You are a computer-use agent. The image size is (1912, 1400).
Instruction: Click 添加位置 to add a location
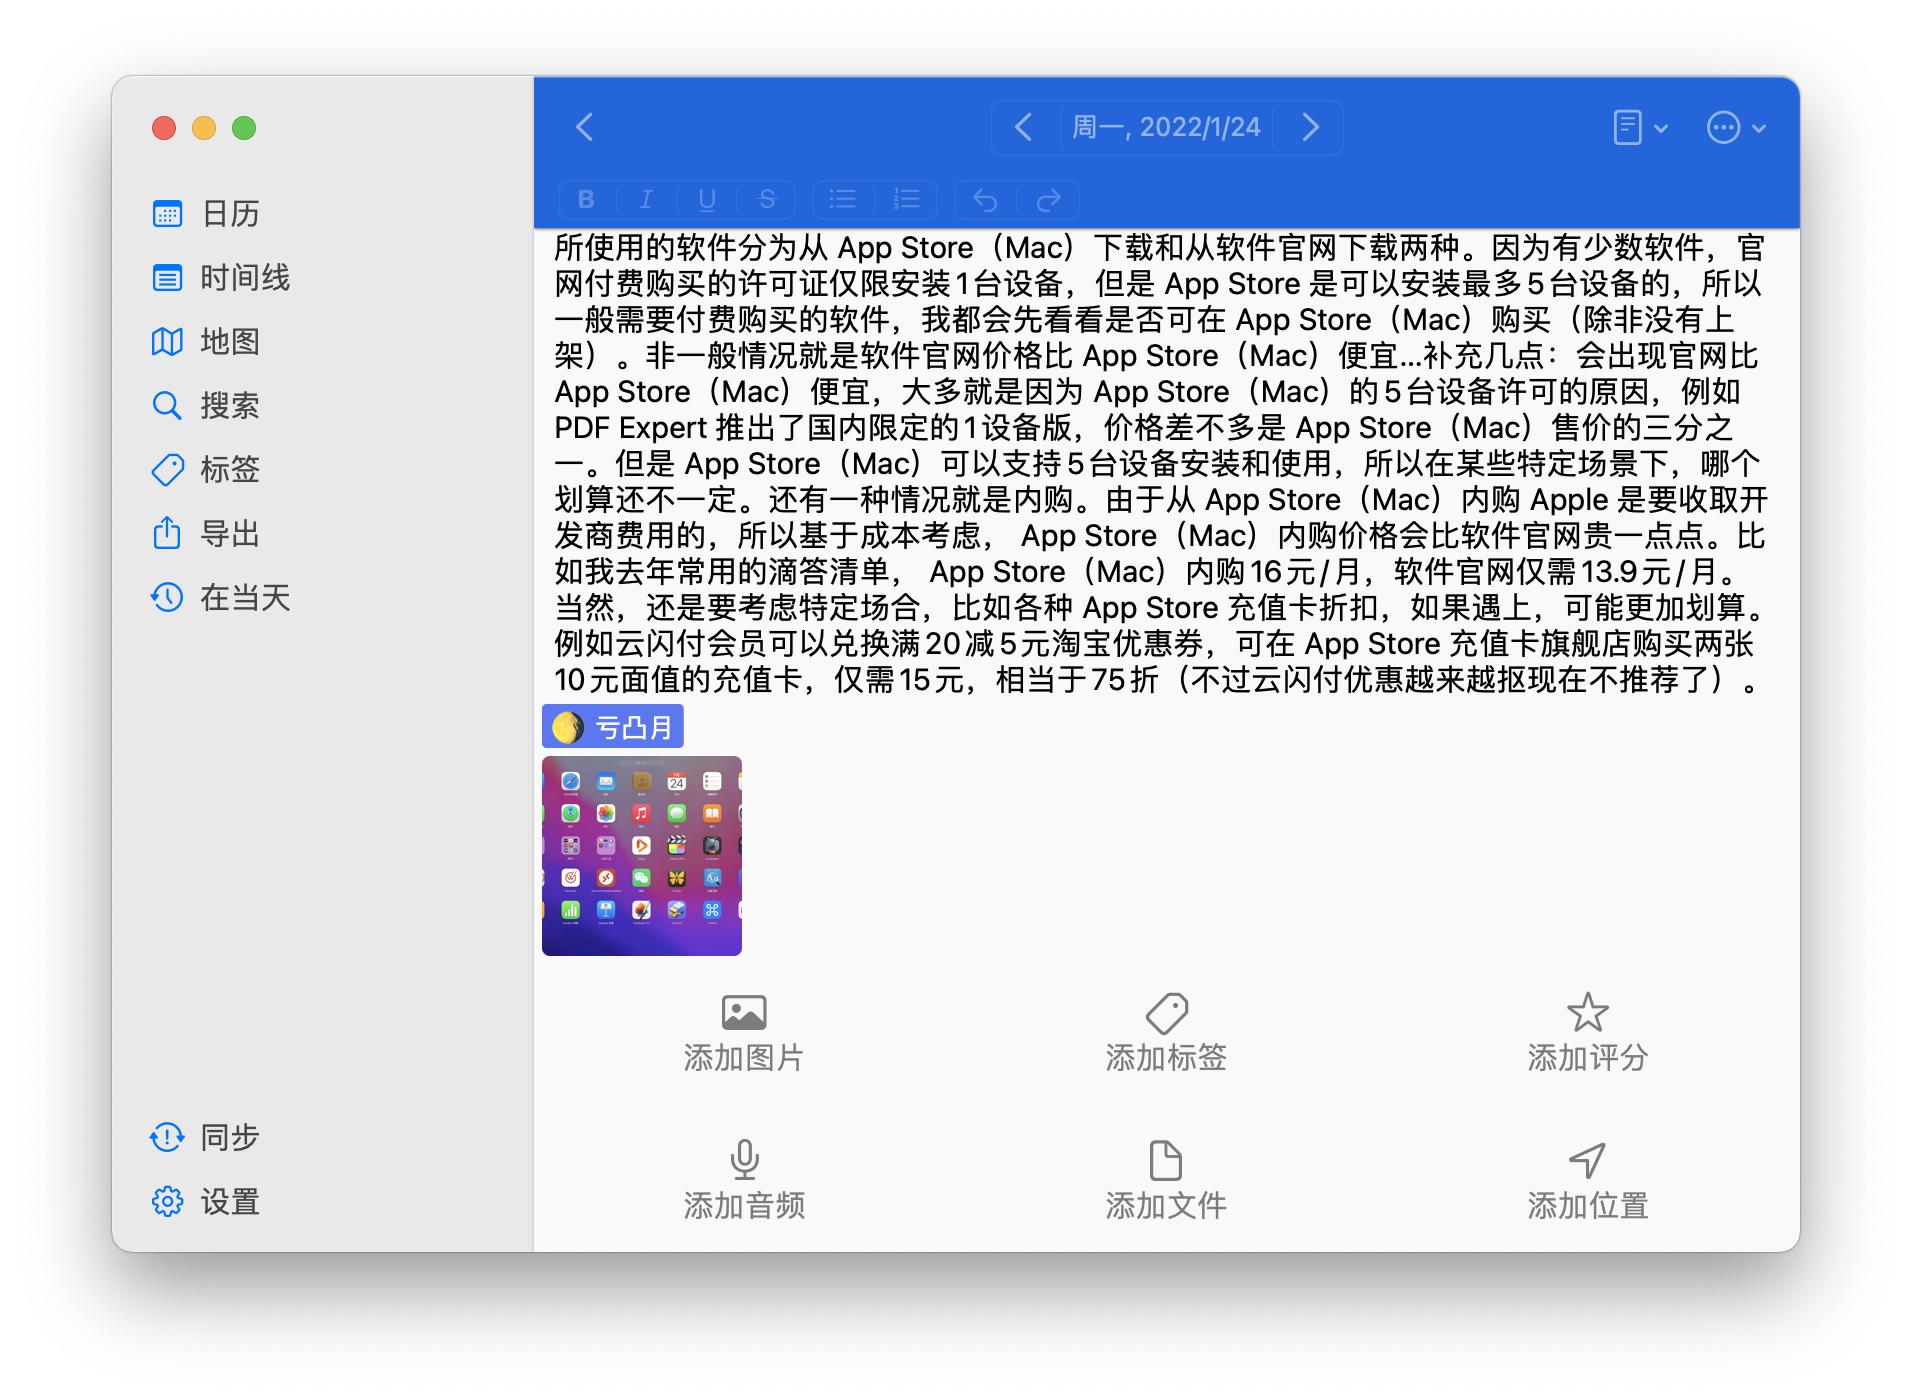[x=1587, y=1182]
